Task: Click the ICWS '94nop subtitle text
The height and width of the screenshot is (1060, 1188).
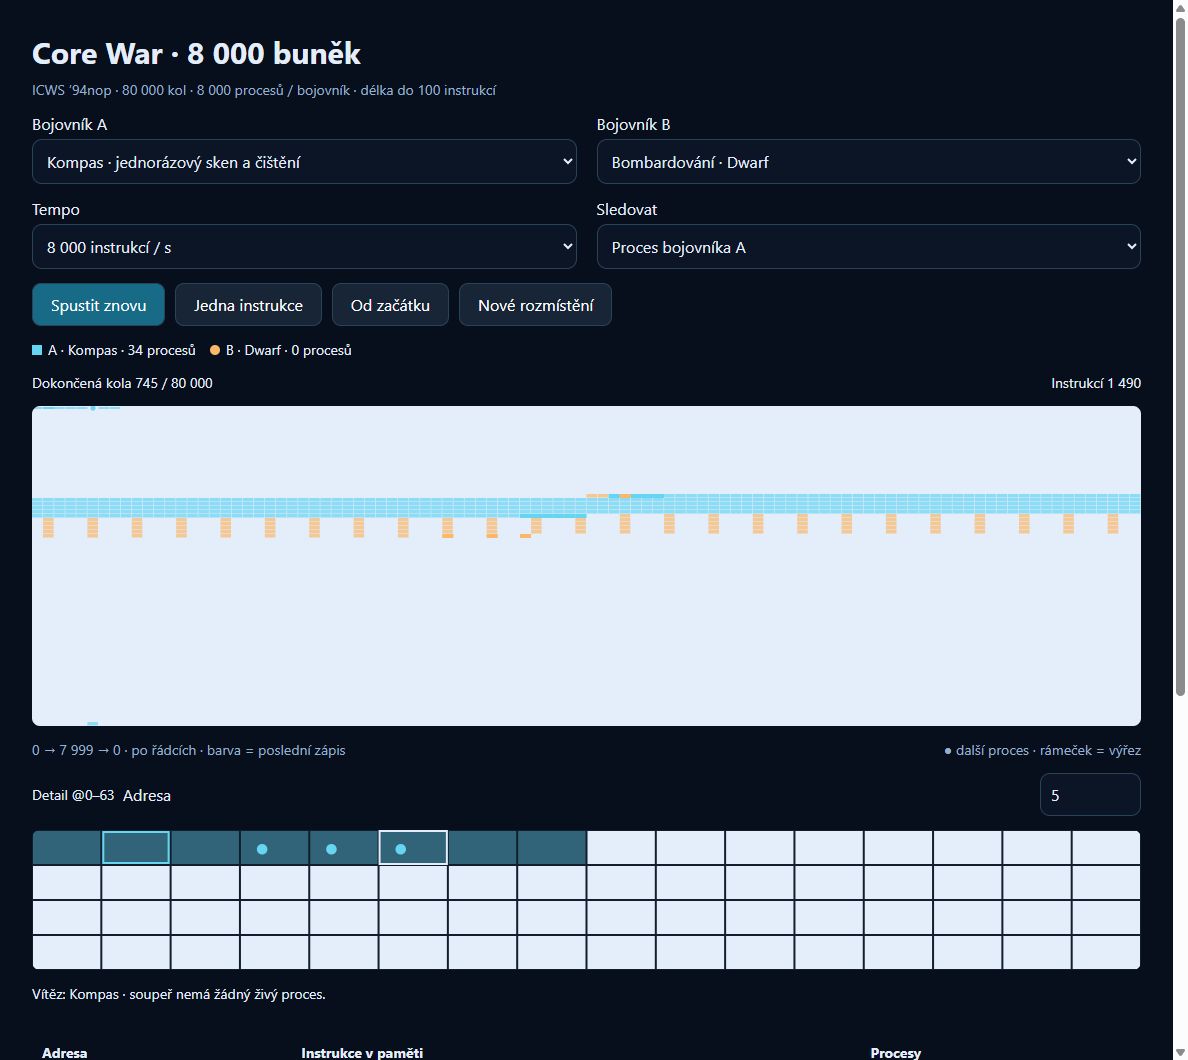Action: pos(264,90)
